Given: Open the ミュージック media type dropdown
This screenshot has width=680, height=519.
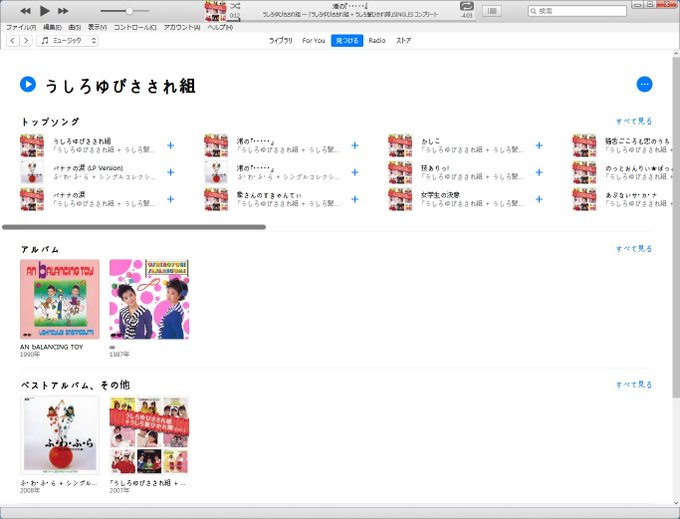Looking at the screenshot, I should click(x=67, y=41).
